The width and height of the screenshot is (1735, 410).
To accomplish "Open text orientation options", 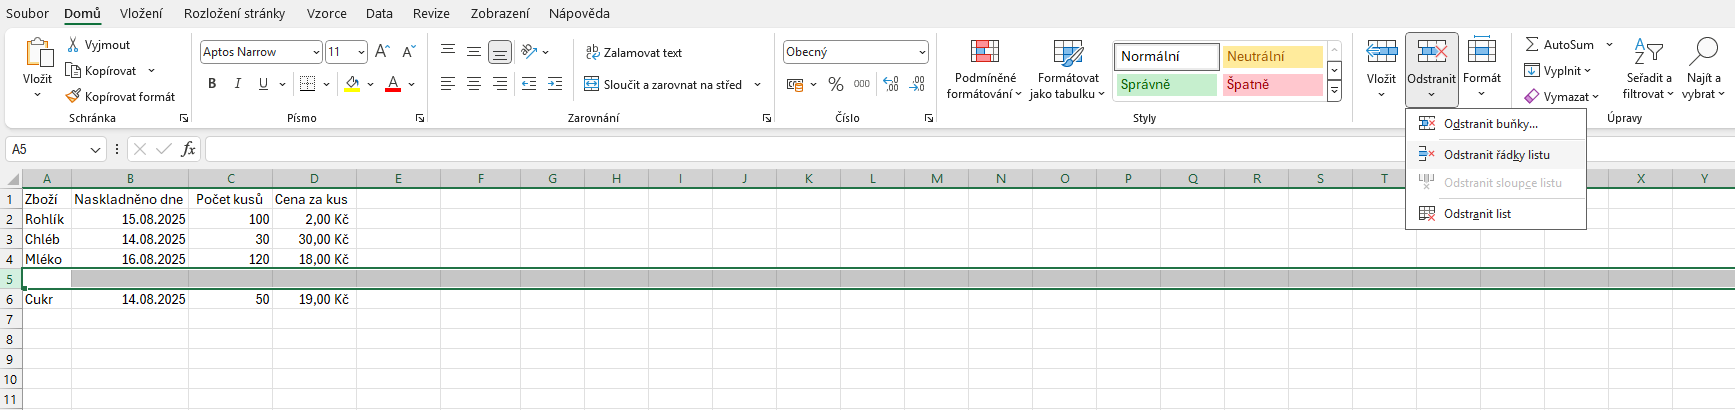I will tap(535, 52).
